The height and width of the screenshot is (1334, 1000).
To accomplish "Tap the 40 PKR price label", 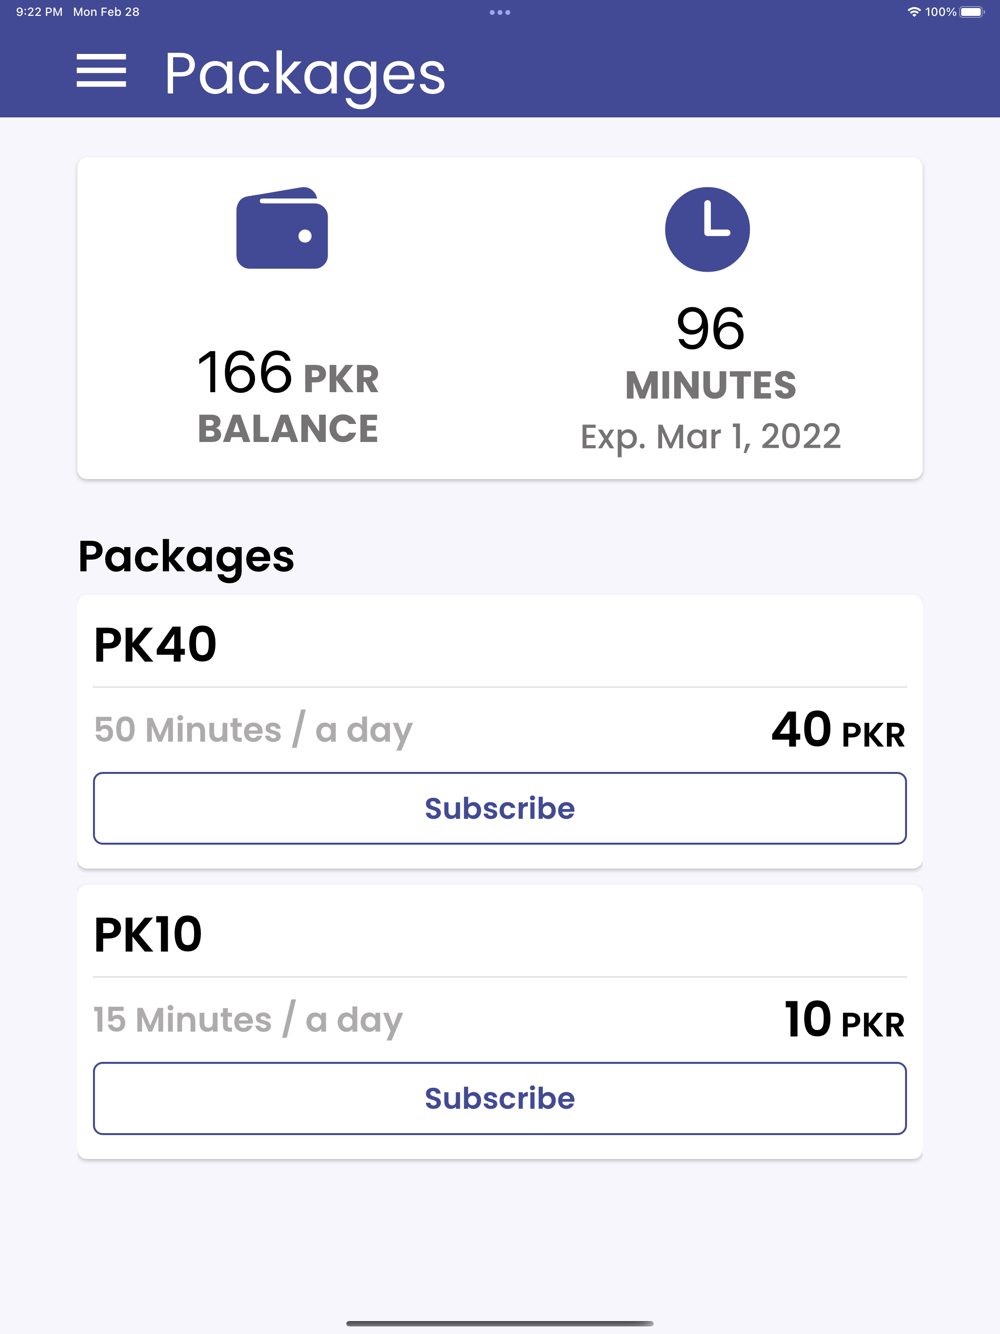I will coord(838,730).
